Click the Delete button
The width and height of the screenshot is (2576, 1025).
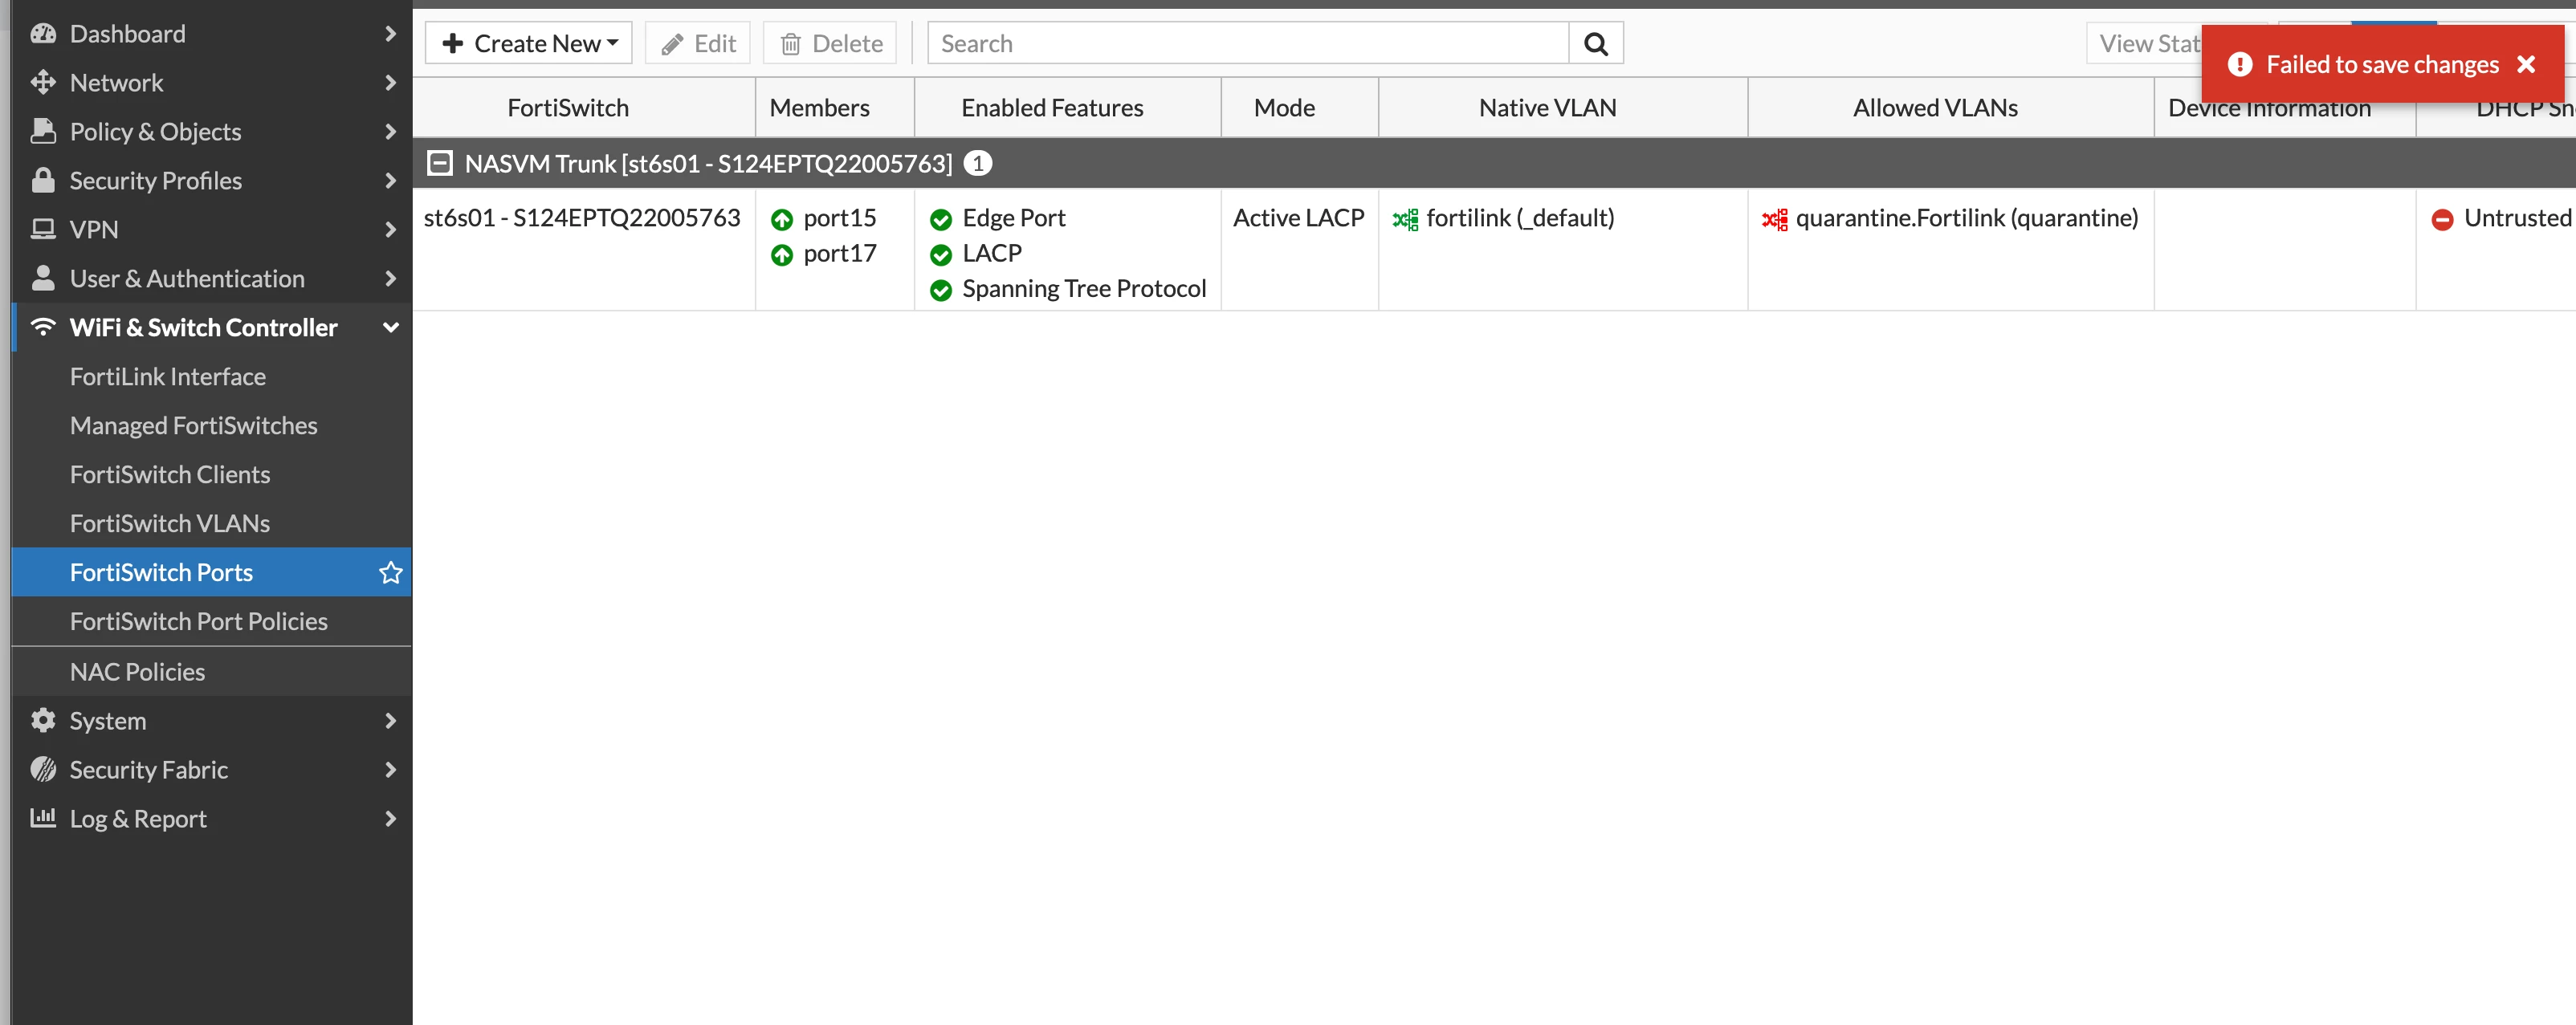pyautogui.click(x=830, y=43)
